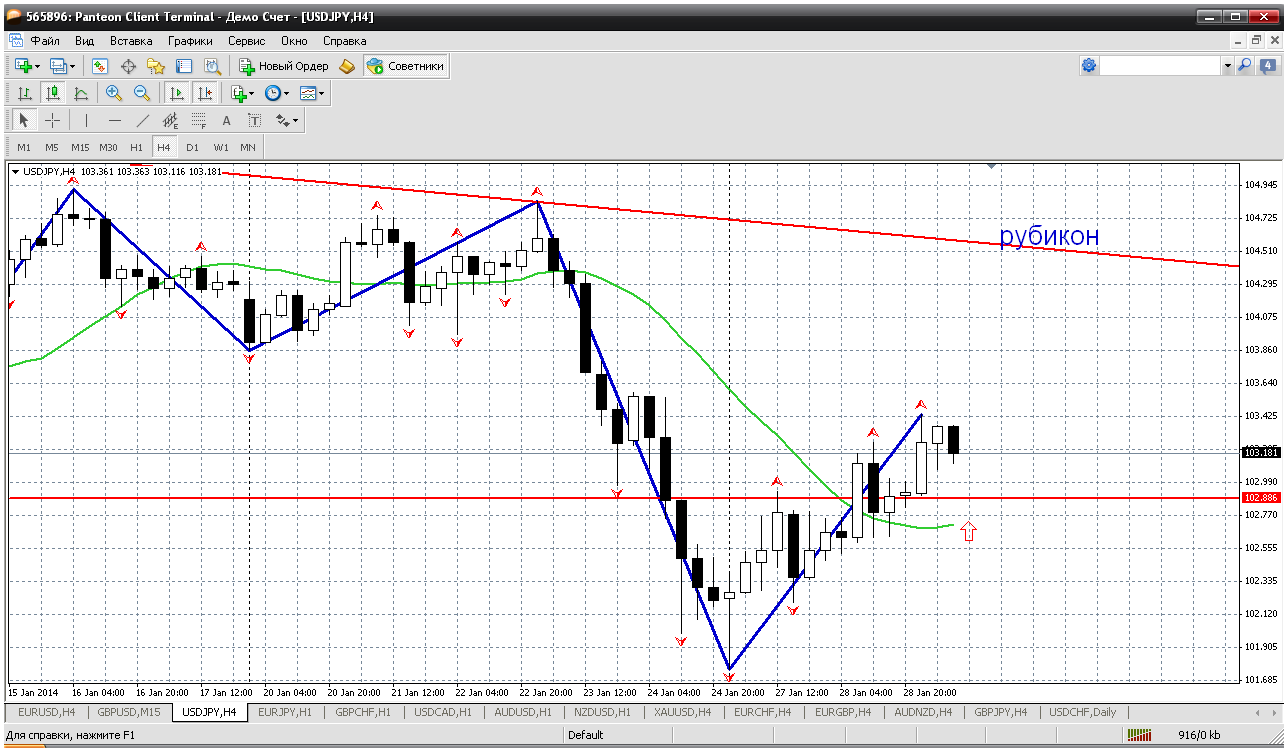Screen dimensions: 1288x748
Task: Click the Новый Ордер button
Action: point(284,66)
